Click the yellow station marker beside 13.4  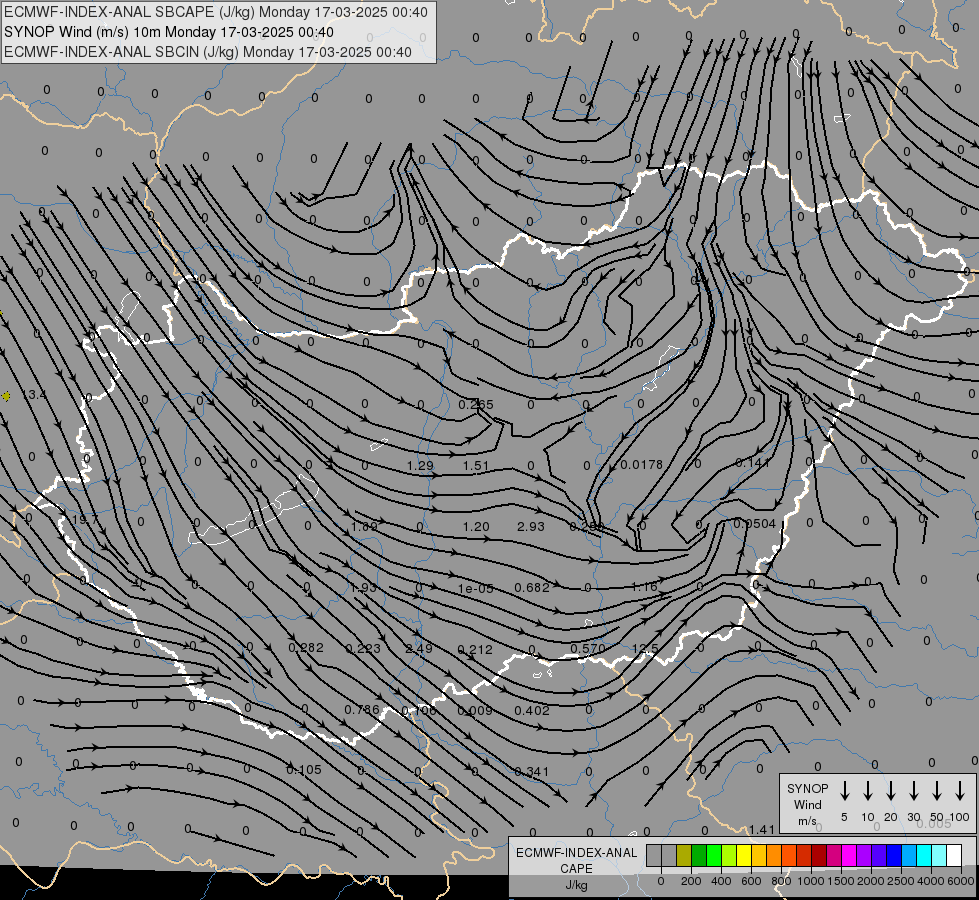(6, 396)
